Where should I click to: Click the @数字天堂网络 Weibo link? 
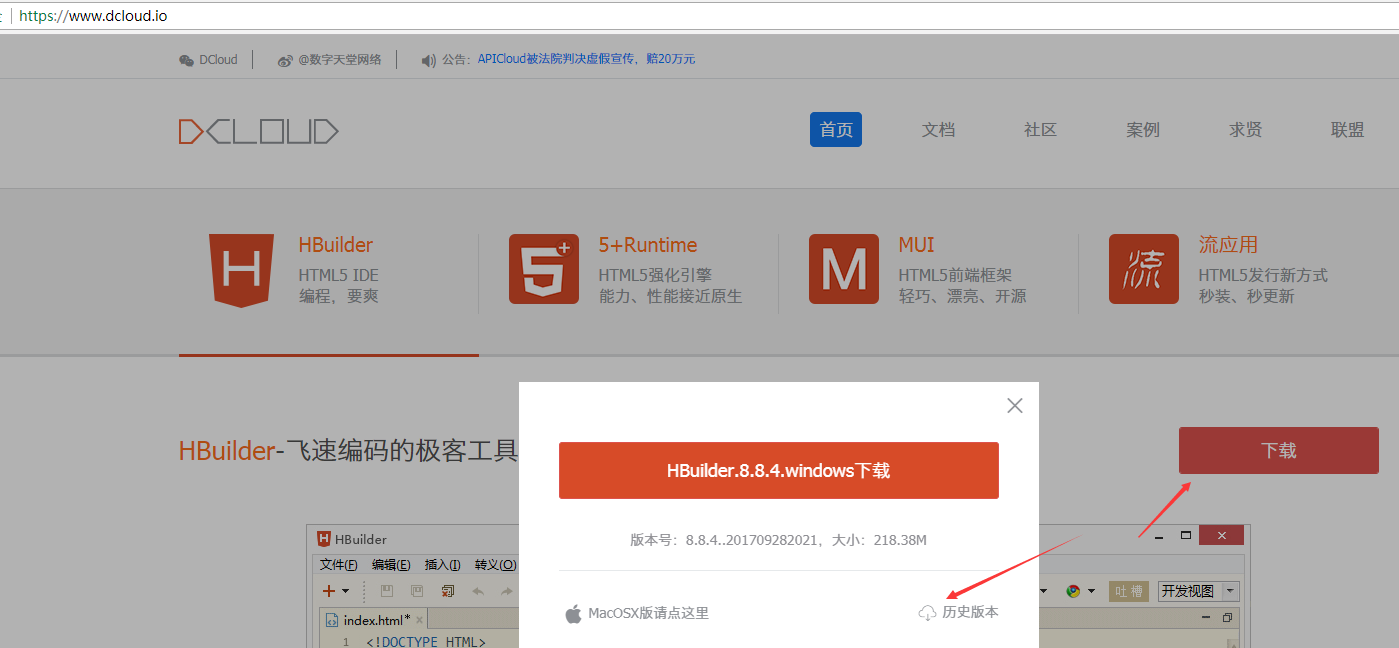340,60
